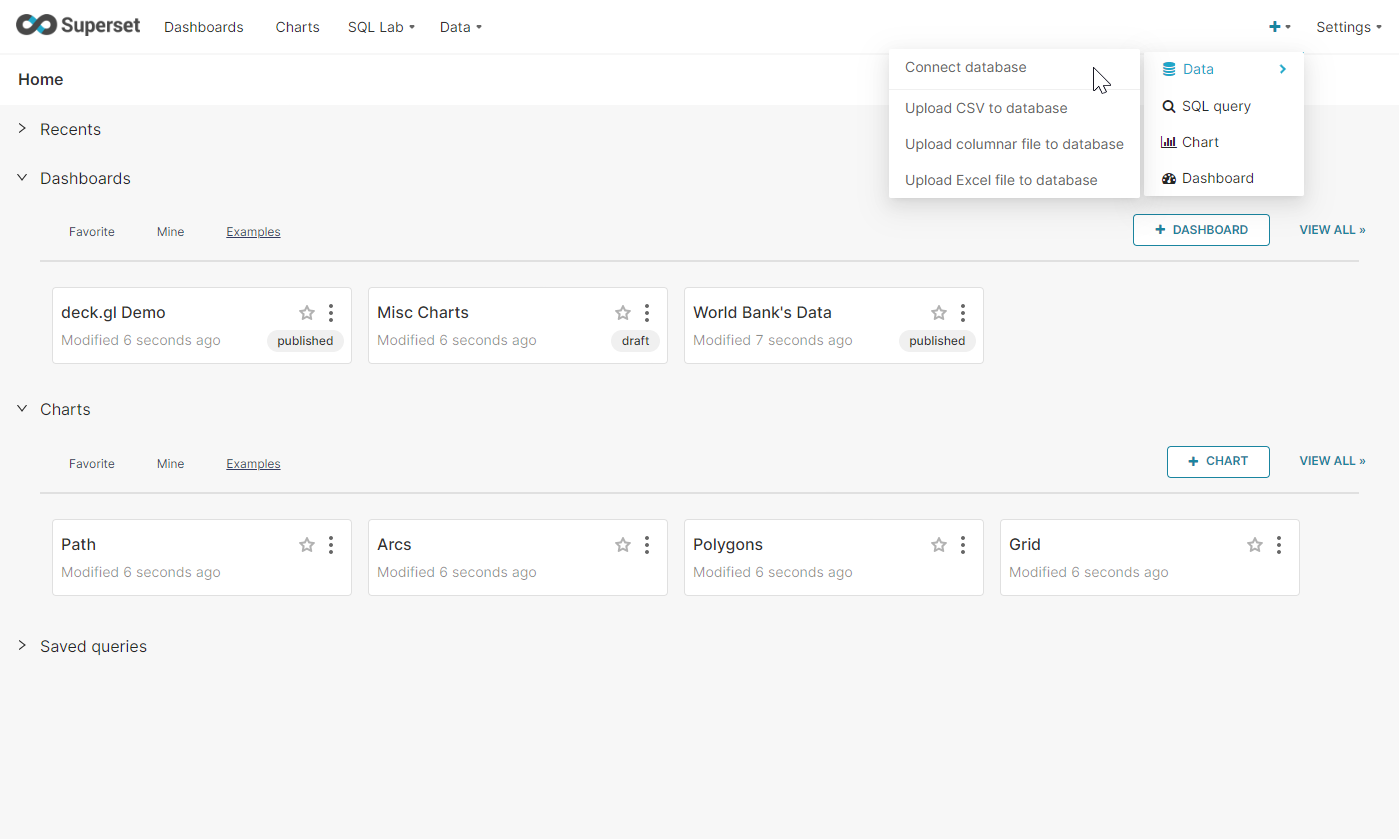The width and height of the screenshot is (1399, 839).
Task: Click the SQL query magnifier icon
Action: pyautogui.click(x=1169, y=107)
